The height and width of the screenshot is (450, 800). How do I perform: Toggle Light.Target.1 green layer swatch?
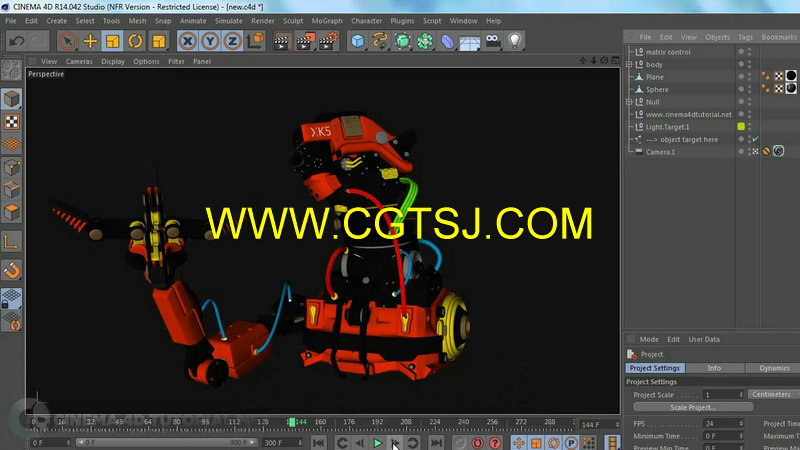click(741, 127)
